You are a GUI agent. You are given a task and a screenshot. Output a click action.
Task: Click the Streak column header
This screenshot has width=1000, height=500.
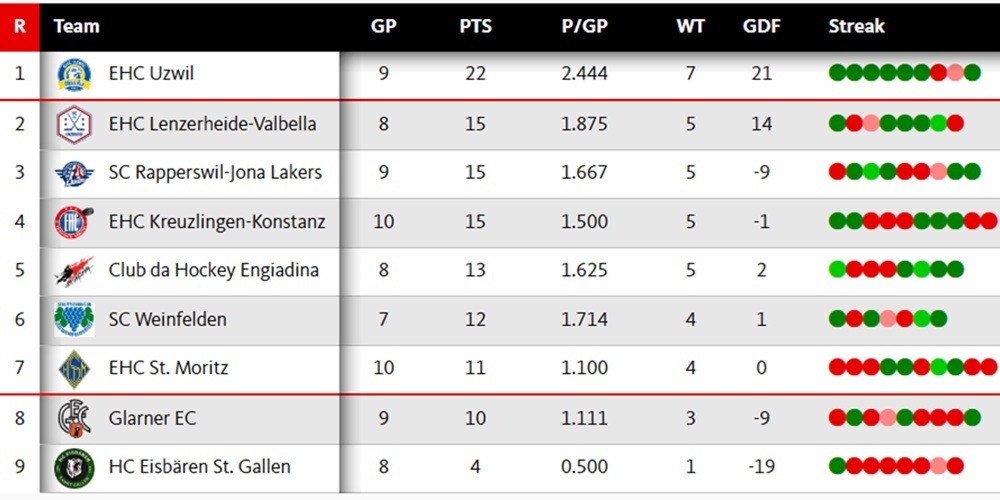click(x=856, y=26)
